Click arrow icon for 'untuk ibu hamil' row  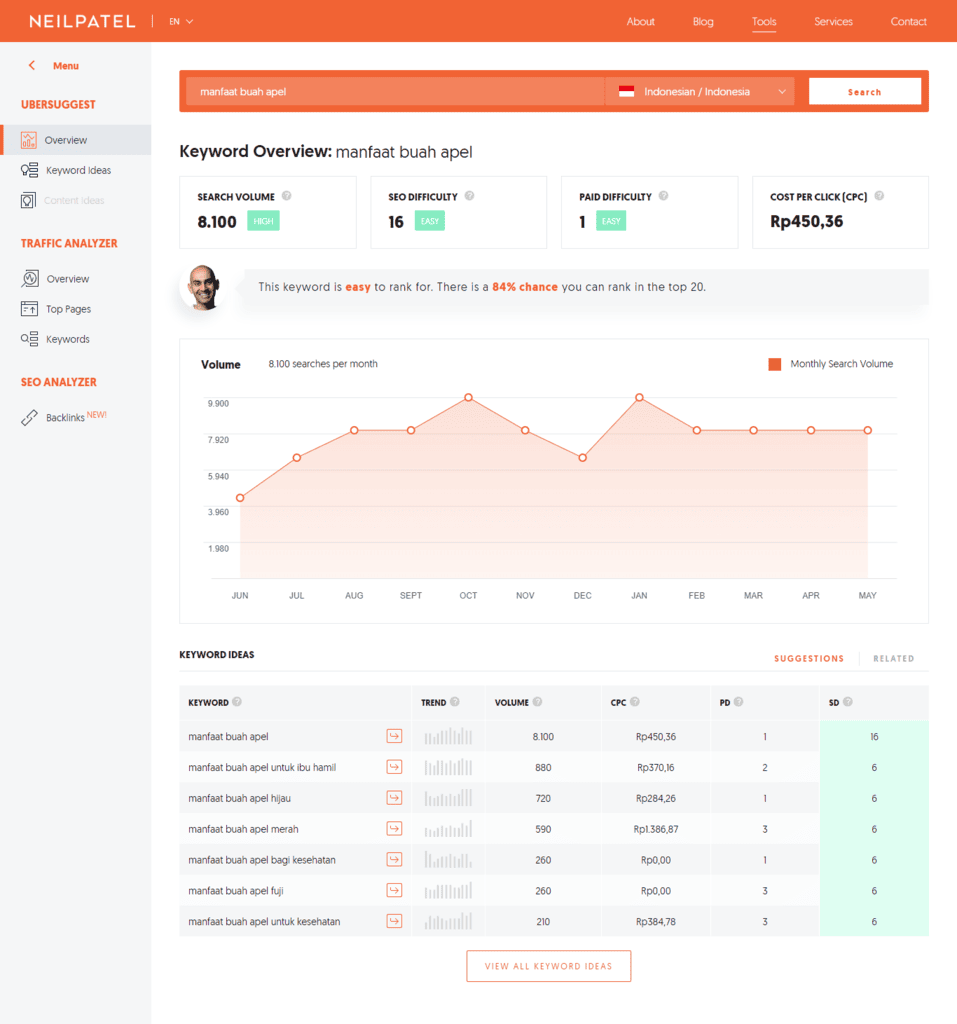pyautogui.click(x=394, y=767)
